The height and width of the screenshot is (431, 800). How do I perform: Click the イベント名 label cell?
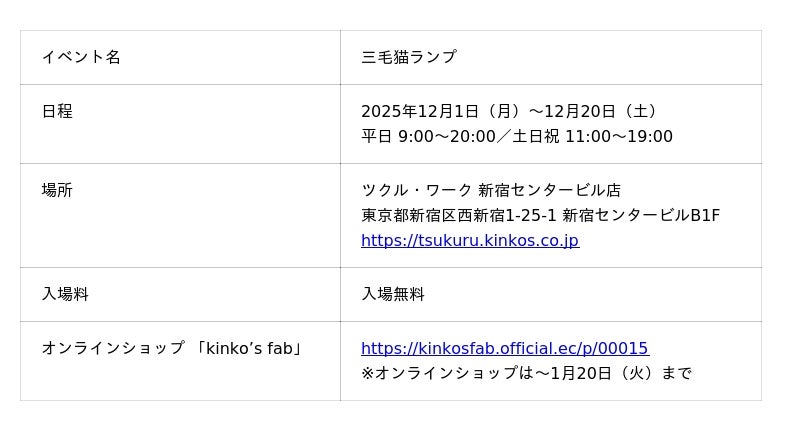coord(81,57)
